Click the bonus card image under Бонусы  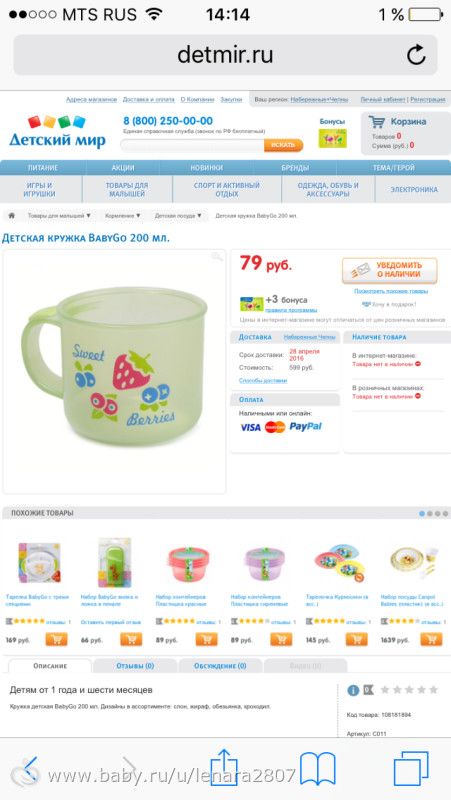pos(332,138)
